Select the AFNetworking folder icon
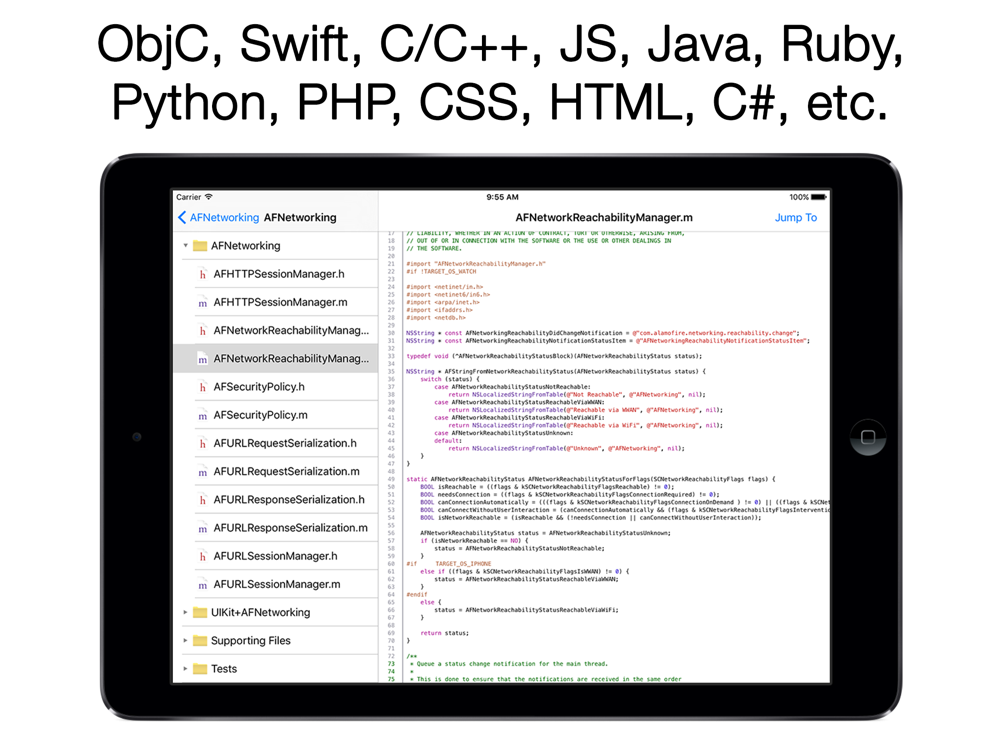The image size is (1000, 750). tap(200, 246)
